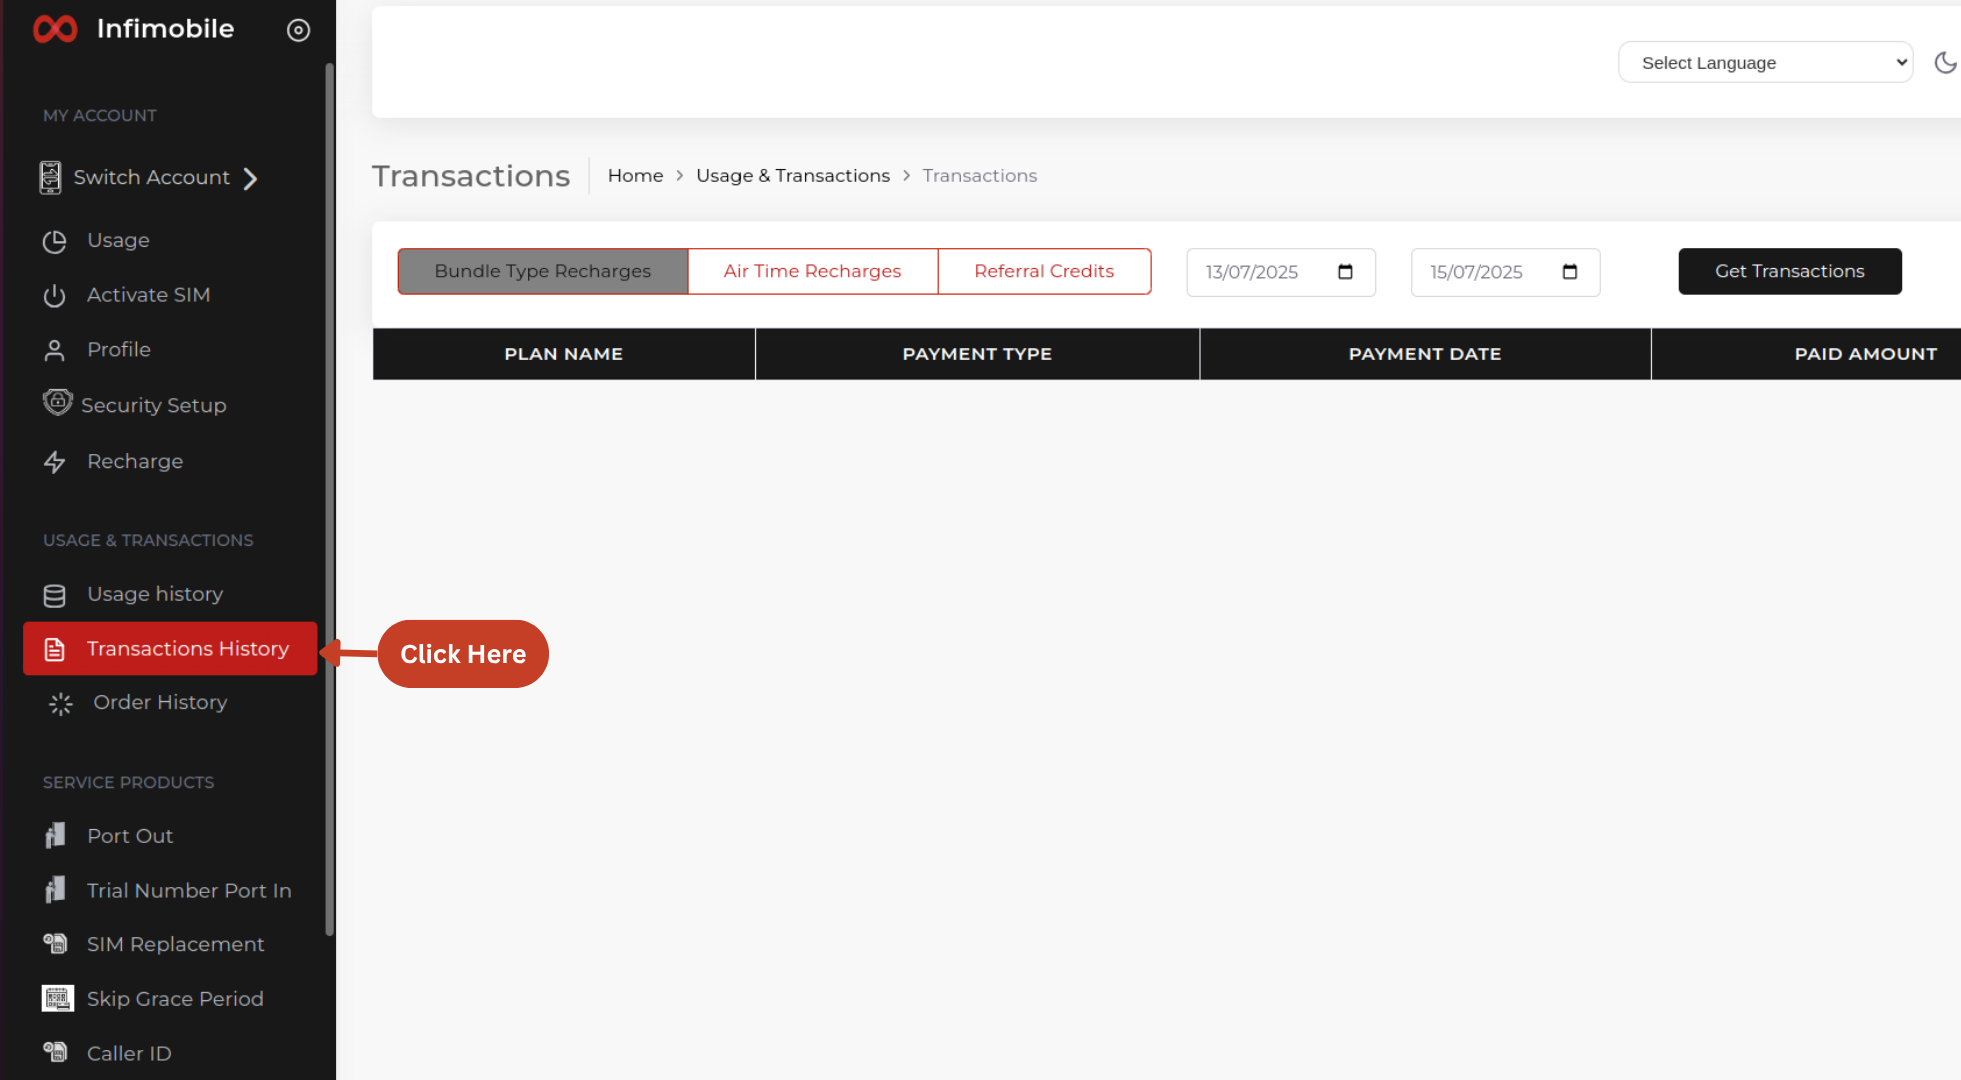Image resolution: width=1961 pixels, height=1080 pixels.
Task: Click the Profile person icon
Action: click(x=54, y=350)
